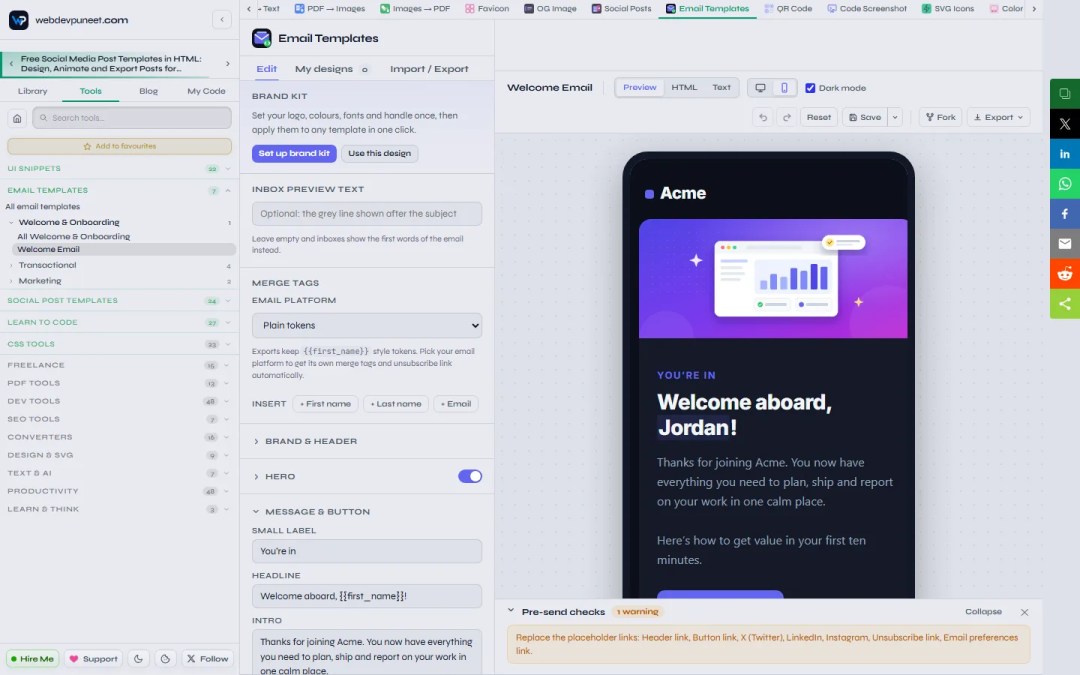Switch to the Library tab
1080x675 pixels.
tap(32, 91)
